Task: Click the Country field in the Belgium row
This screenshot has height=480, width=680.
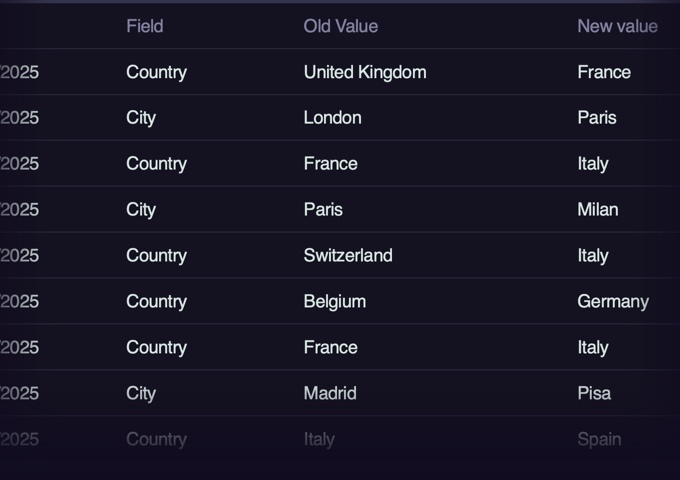Action: pos(156,302)
